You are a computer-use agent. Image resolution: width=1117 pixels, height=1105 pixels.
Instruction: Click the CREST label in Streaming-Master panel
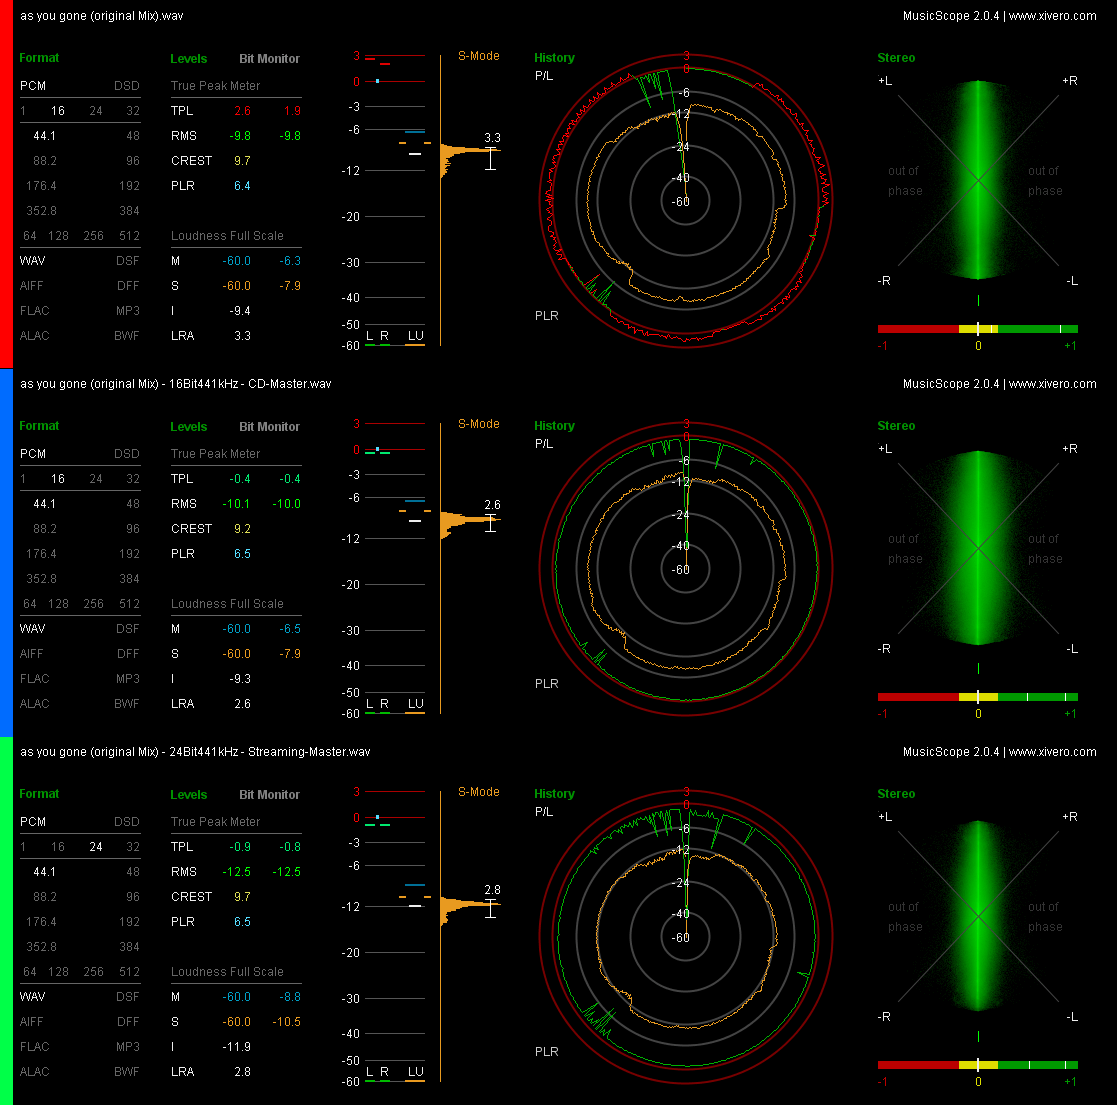pos(192,897)
